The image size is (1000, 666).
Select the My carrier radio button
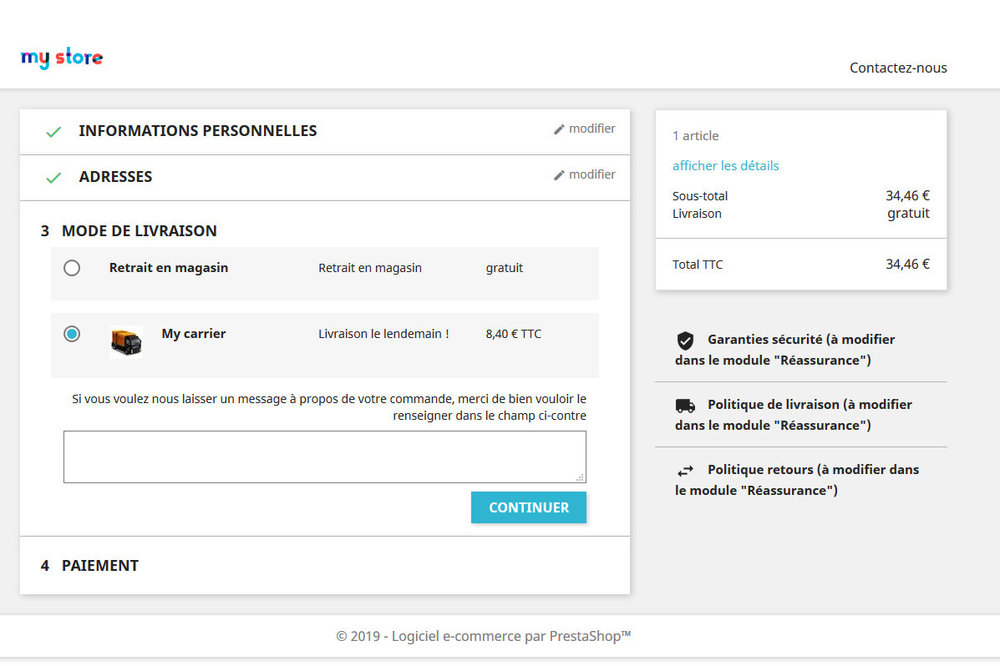point(72,334)
